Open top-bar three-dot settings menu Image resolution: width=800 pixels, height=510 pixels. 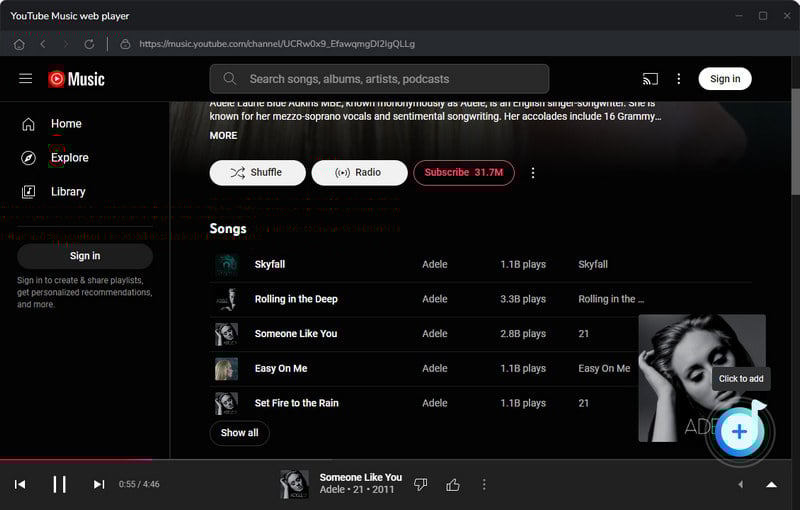[679, 79]
